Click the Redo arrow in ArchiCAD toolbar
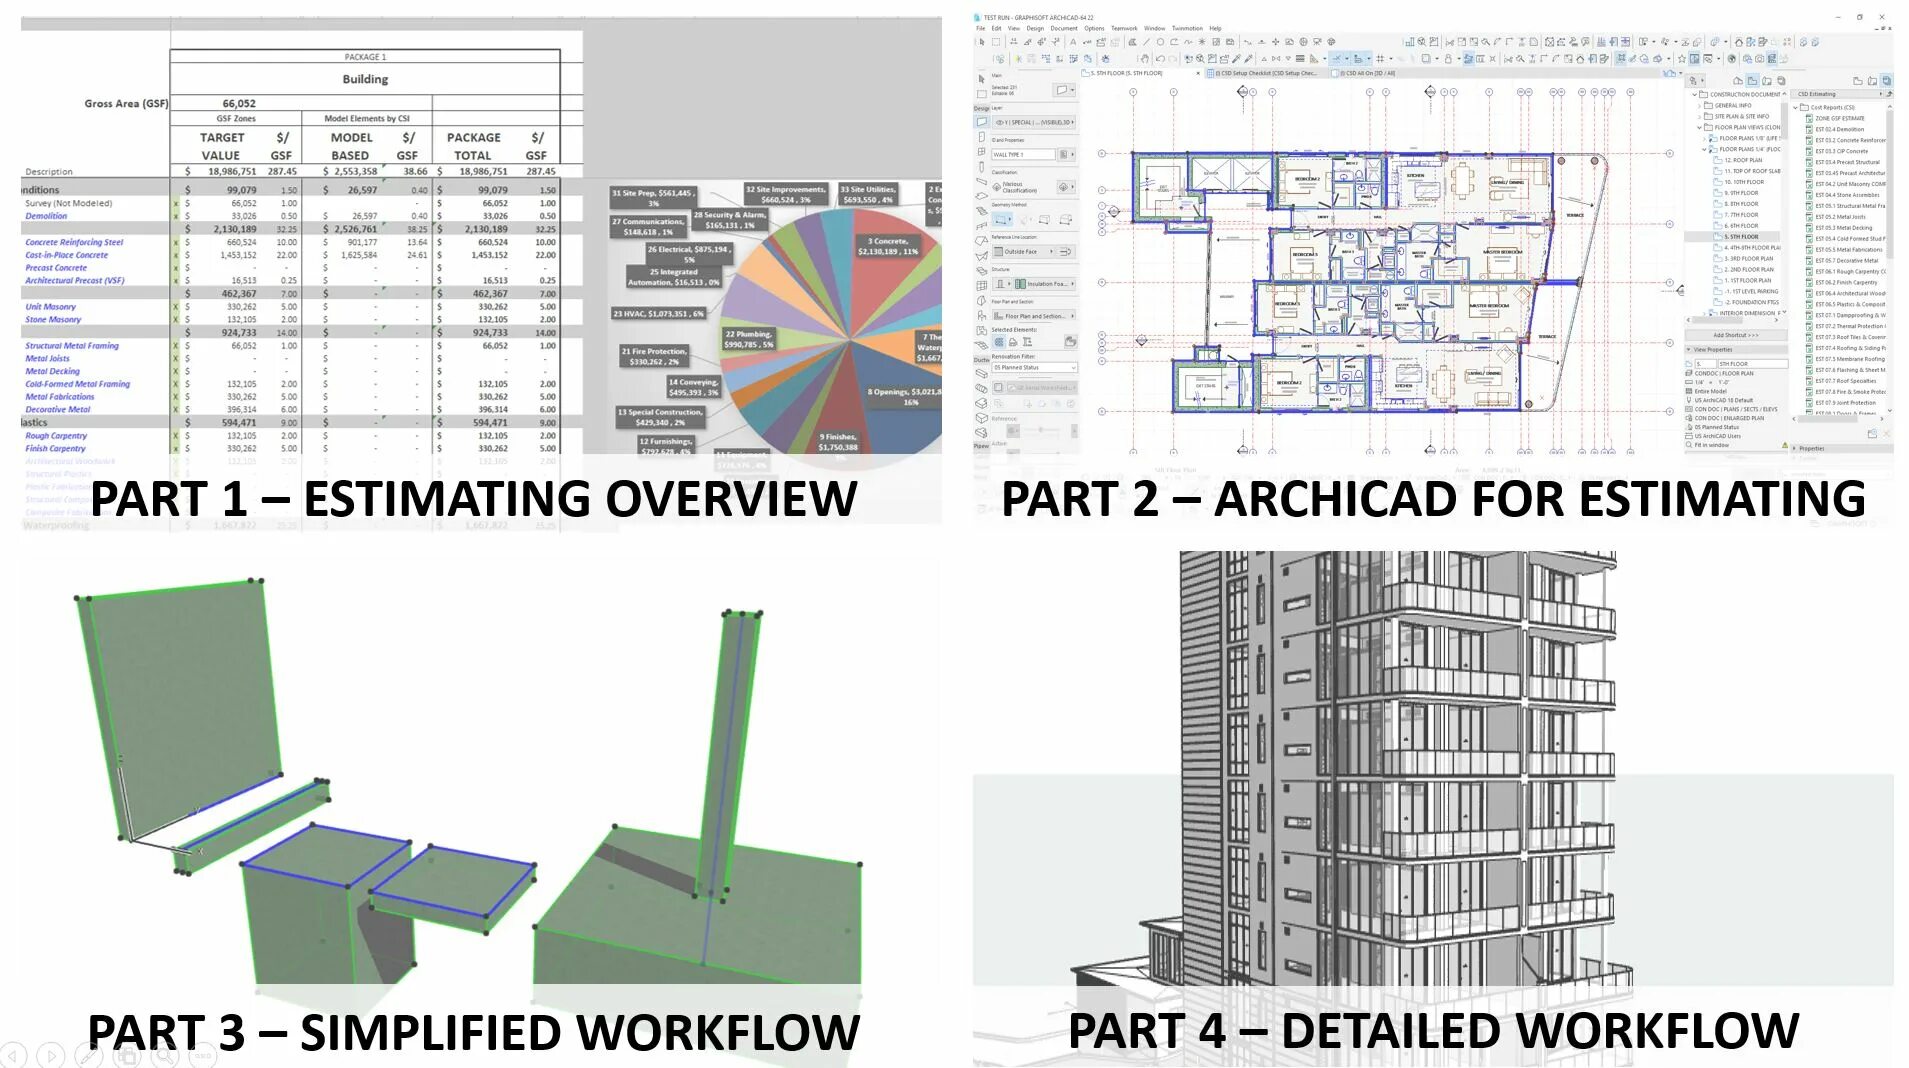 pyautogui.click(x=1172, y=59)
